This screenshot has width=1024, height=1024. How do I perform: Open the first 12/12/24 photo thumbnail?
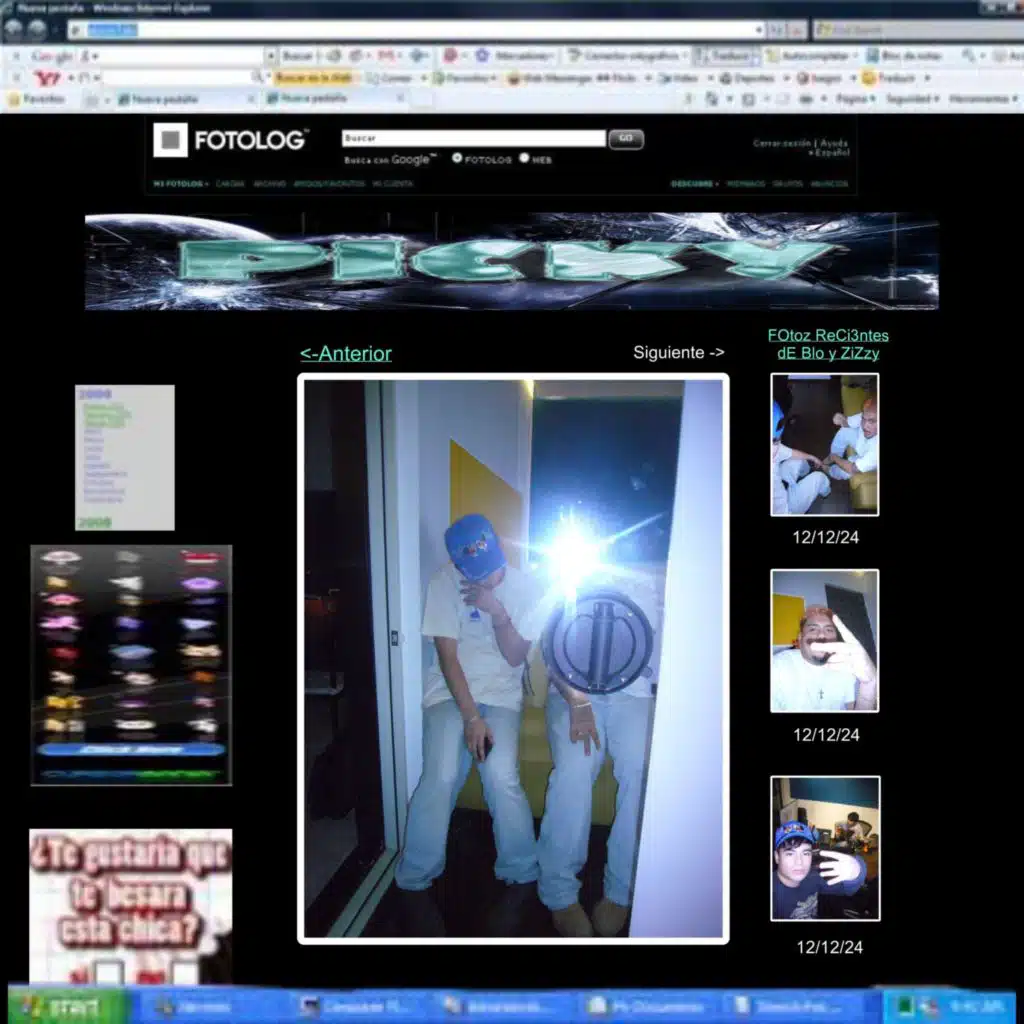click(825, 445)
